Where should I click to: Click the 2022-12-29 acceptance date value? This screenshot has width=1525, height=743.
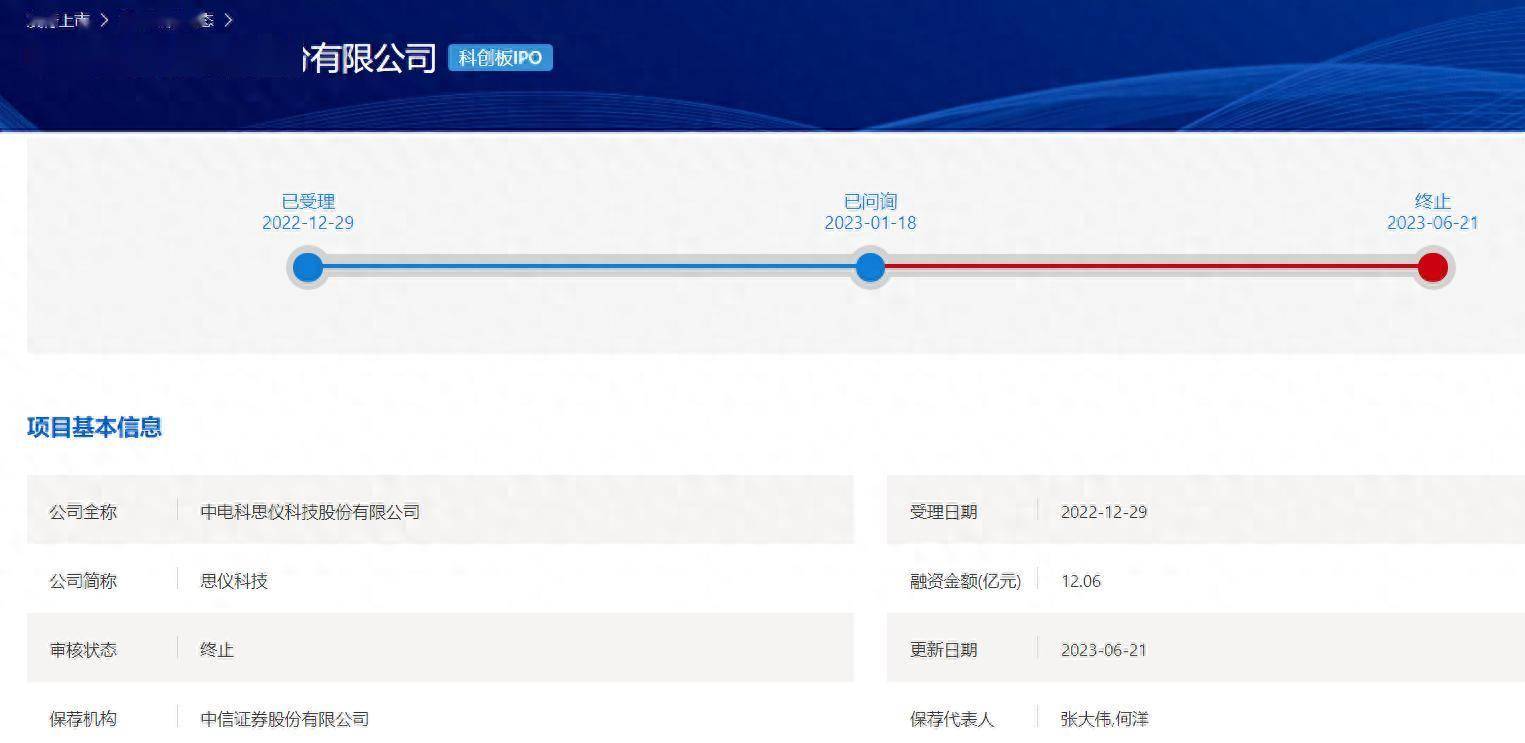[x=1104, y=512]
